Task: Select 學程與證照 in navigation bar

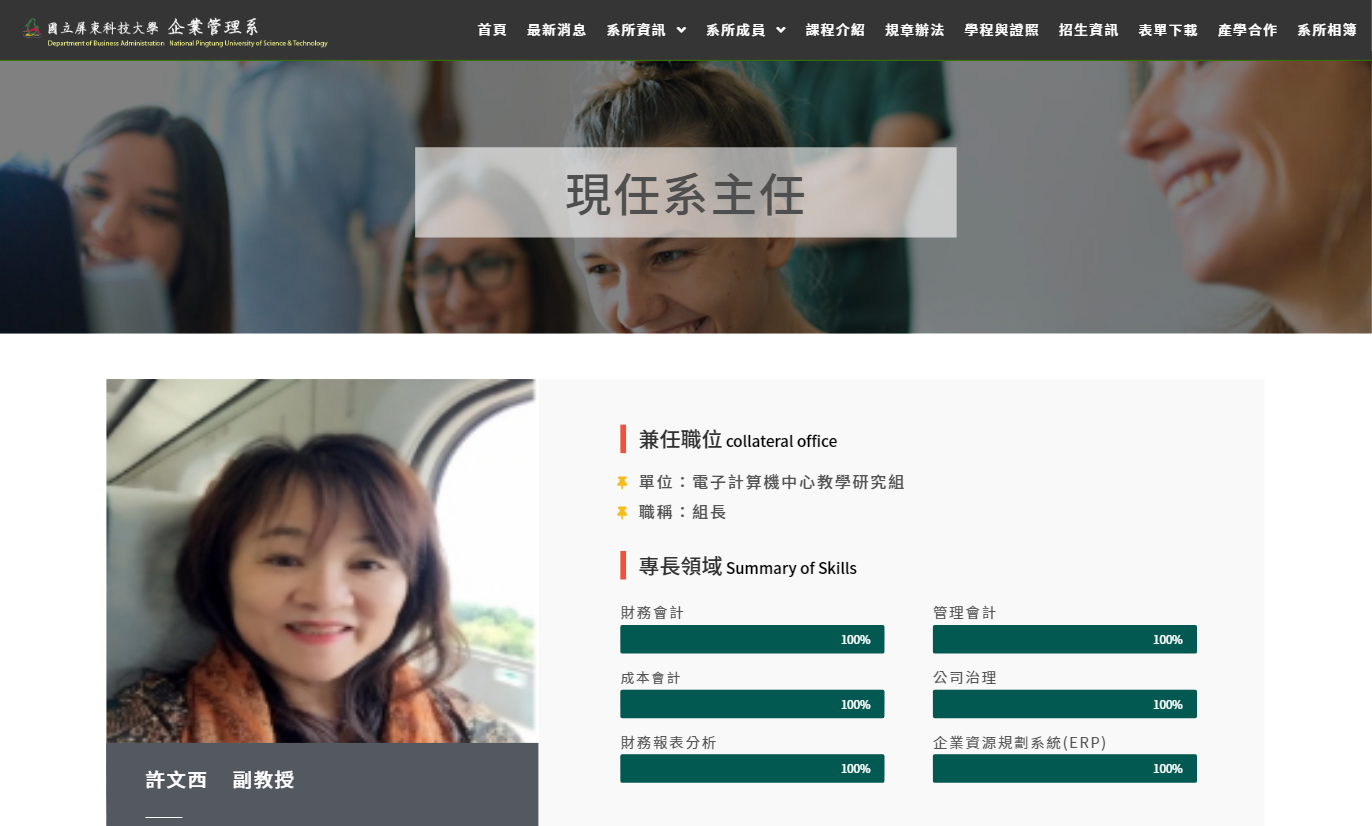Action: coord(1002,30)
